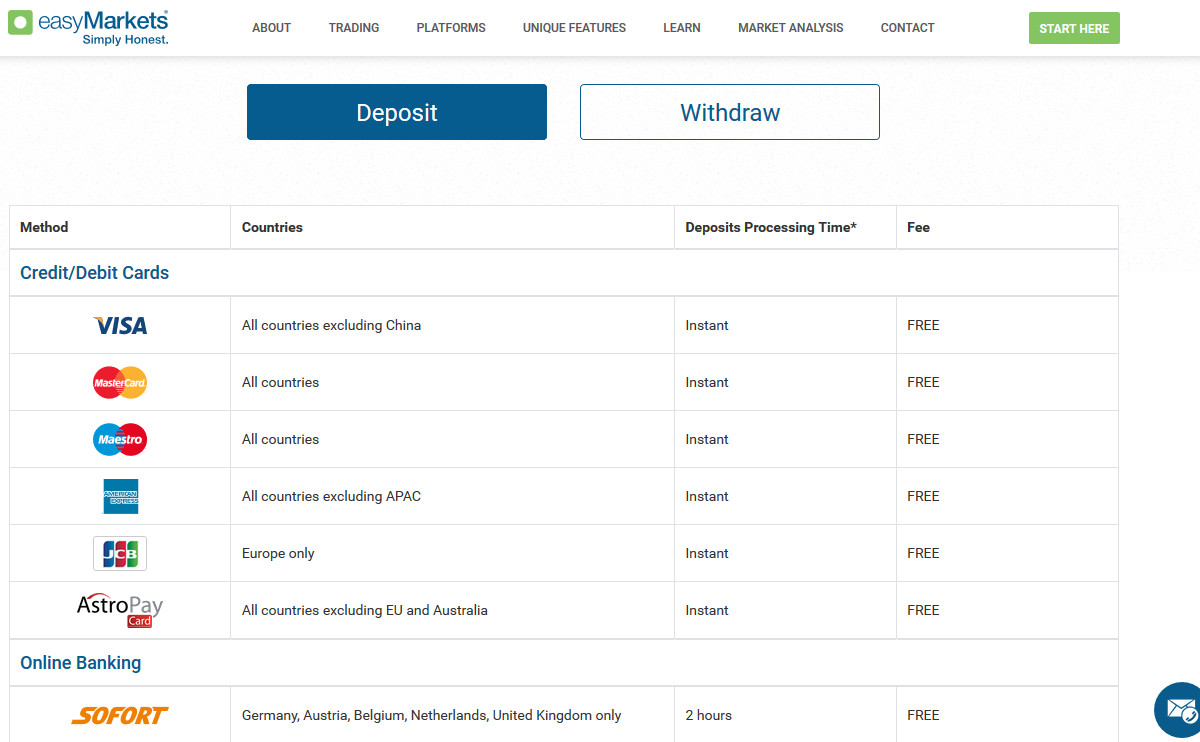
Task: Open the TRADING menu
Action: (x=354, y=28)
